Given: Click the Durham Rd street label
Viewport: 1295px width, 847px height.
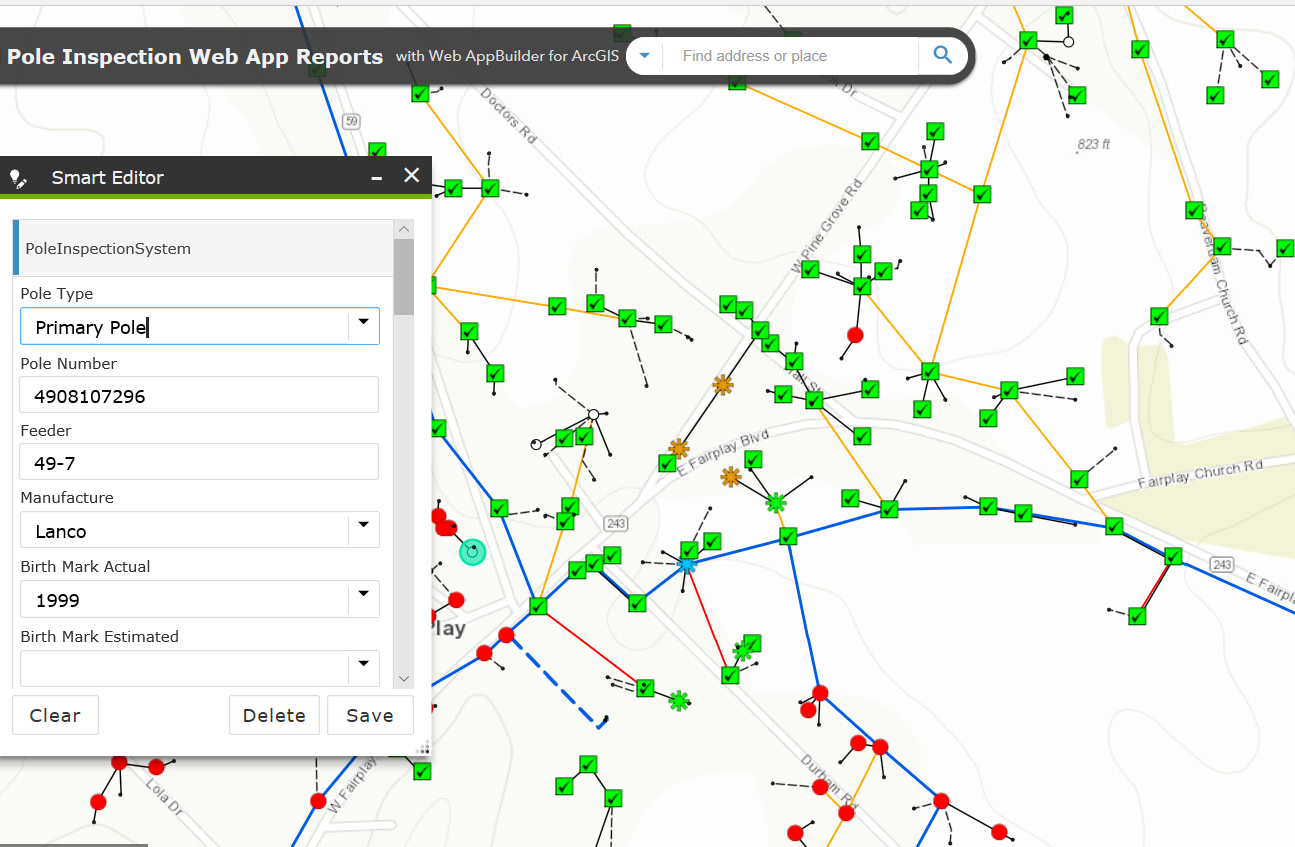Looking at the screenshot, I should point(829,781).
